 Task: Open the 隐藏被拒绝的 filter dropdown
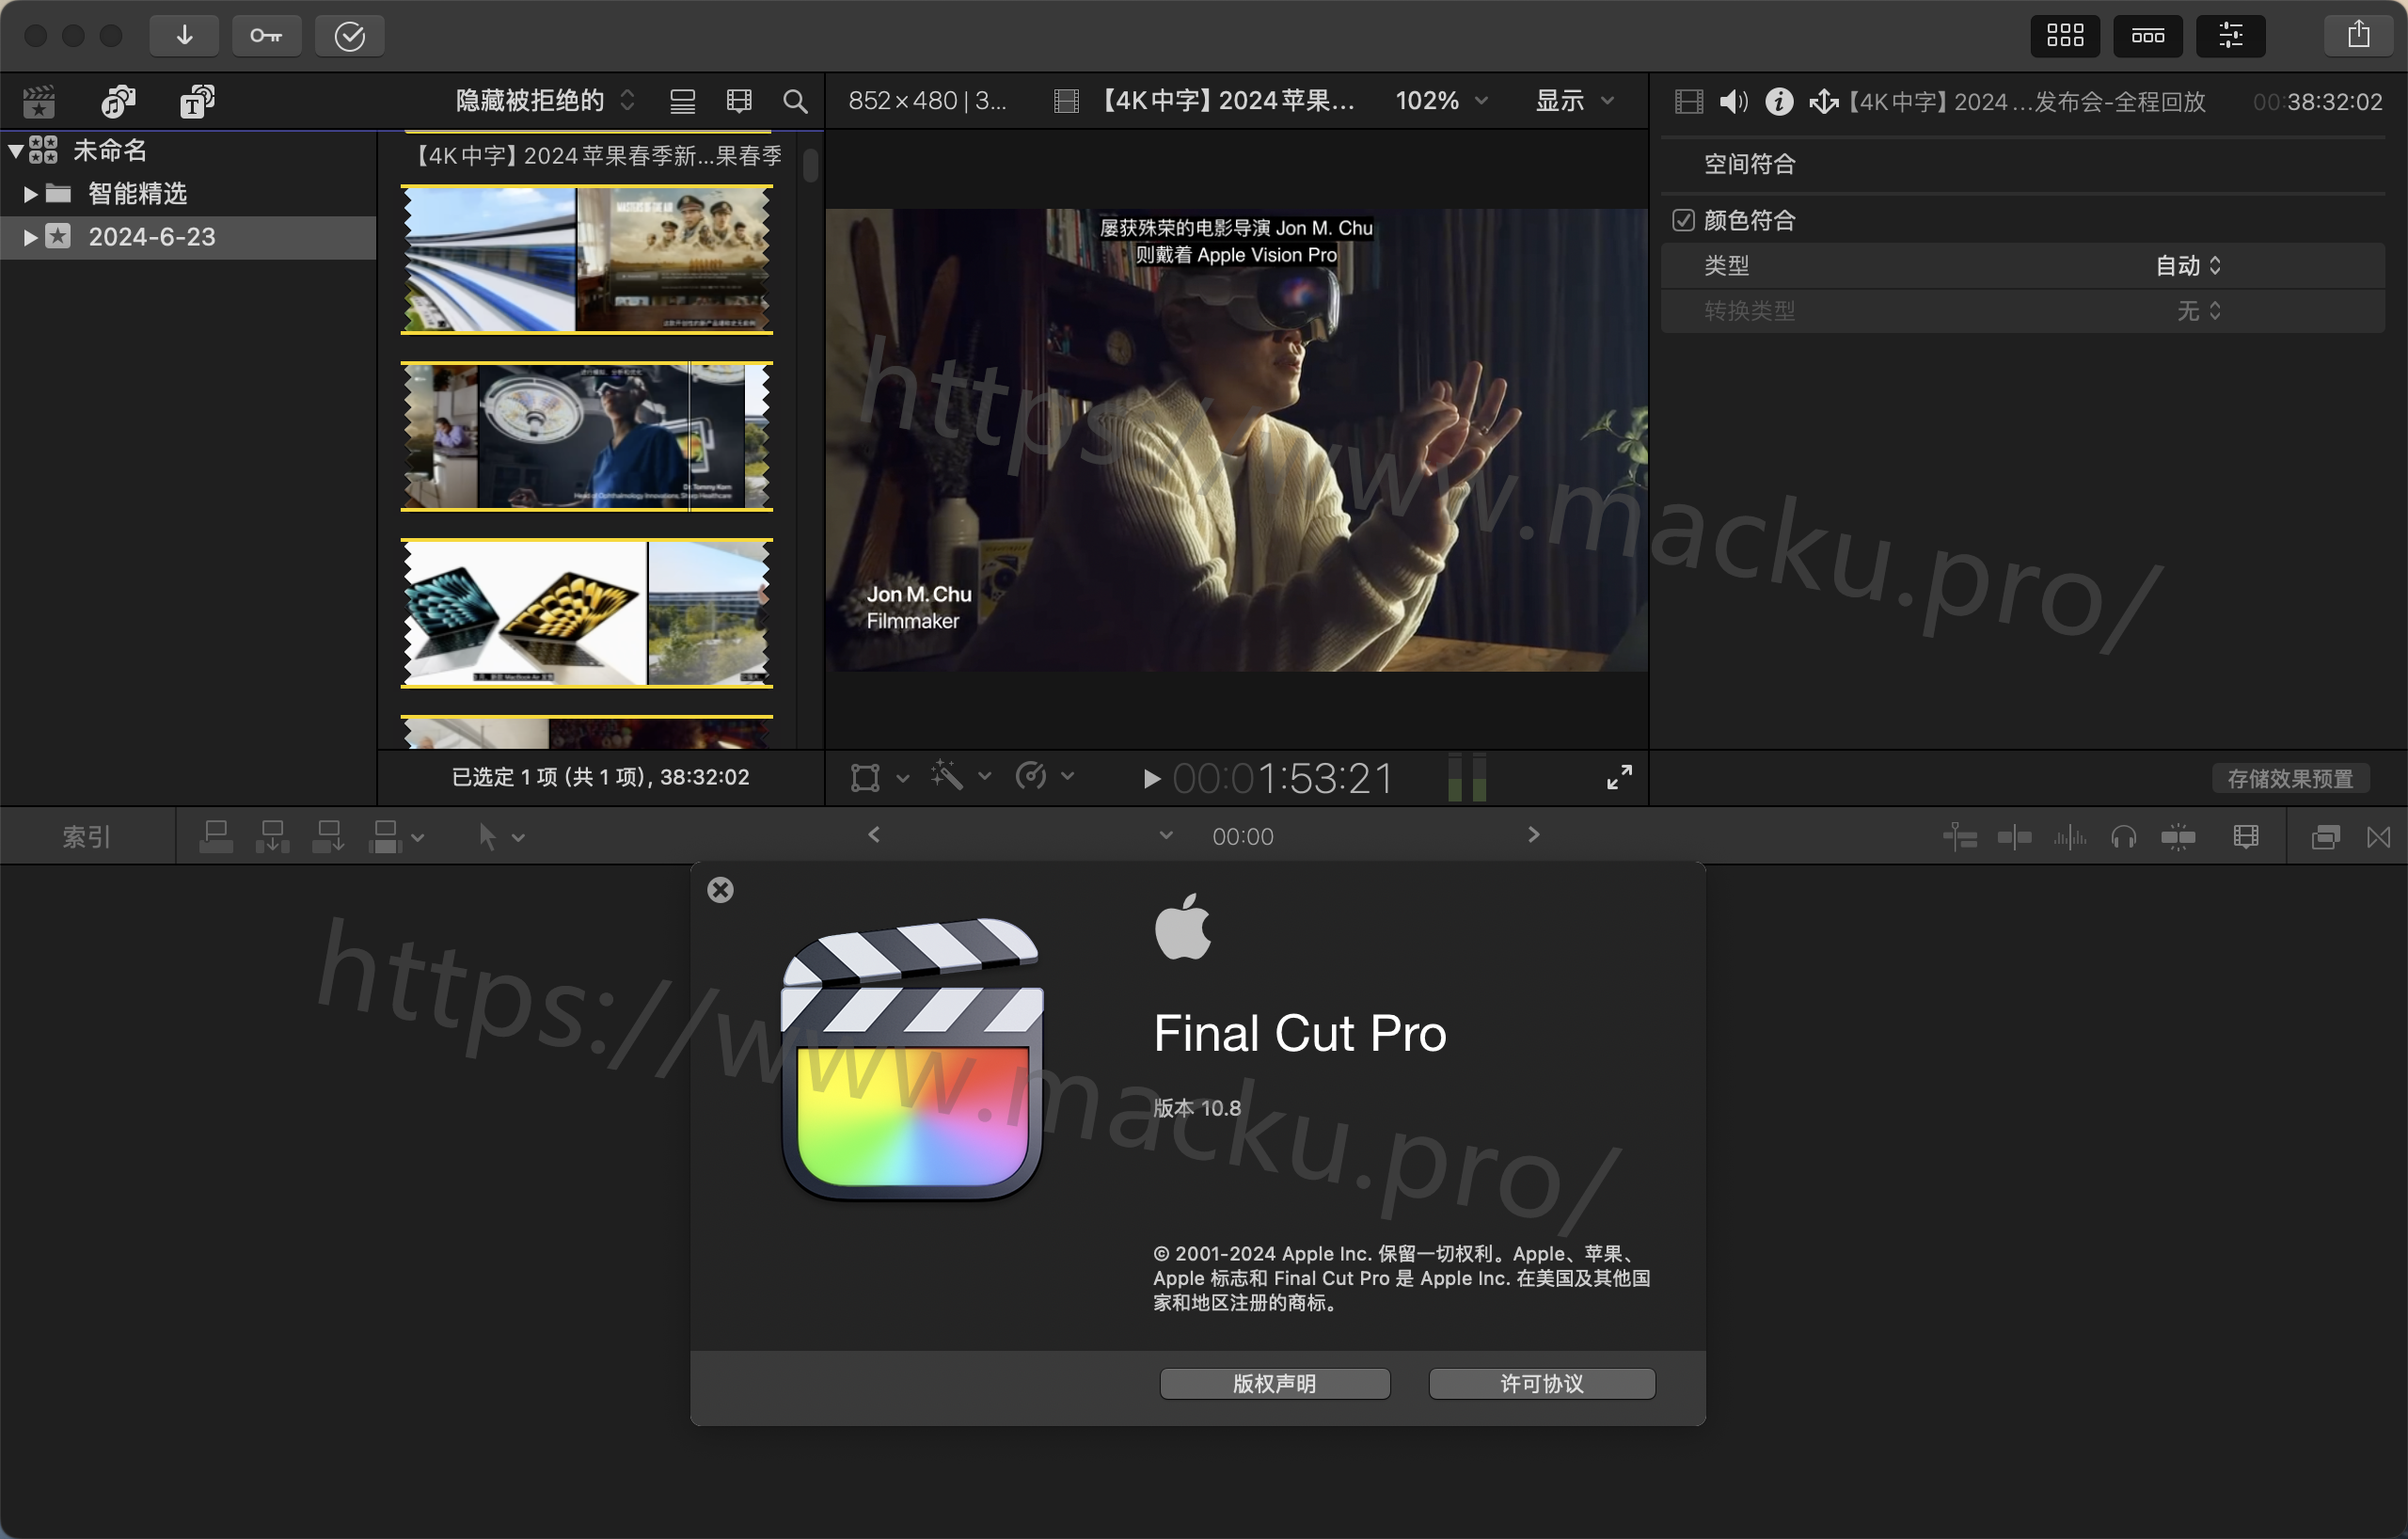(545, 101)
